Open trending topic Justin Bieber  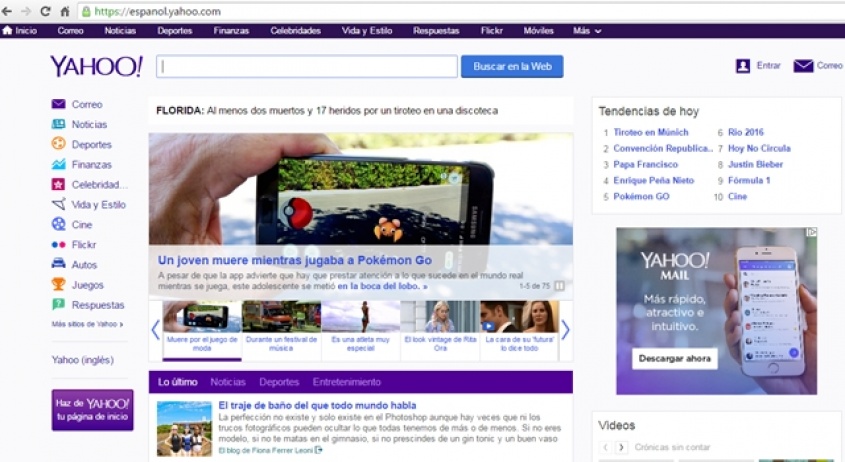pyautogui.click(x=755, y=164)
